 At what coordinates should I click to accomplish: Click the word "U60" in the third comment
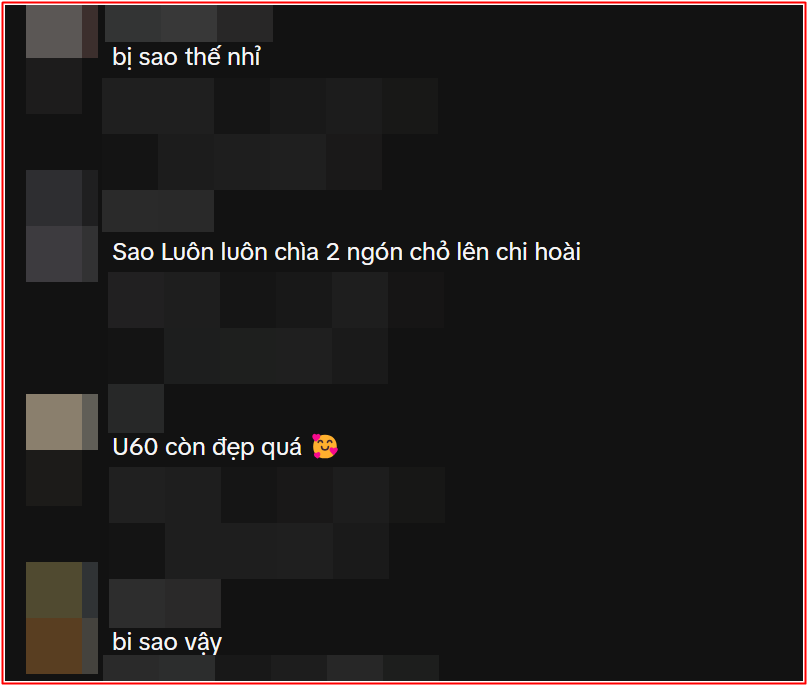(135, 447)
